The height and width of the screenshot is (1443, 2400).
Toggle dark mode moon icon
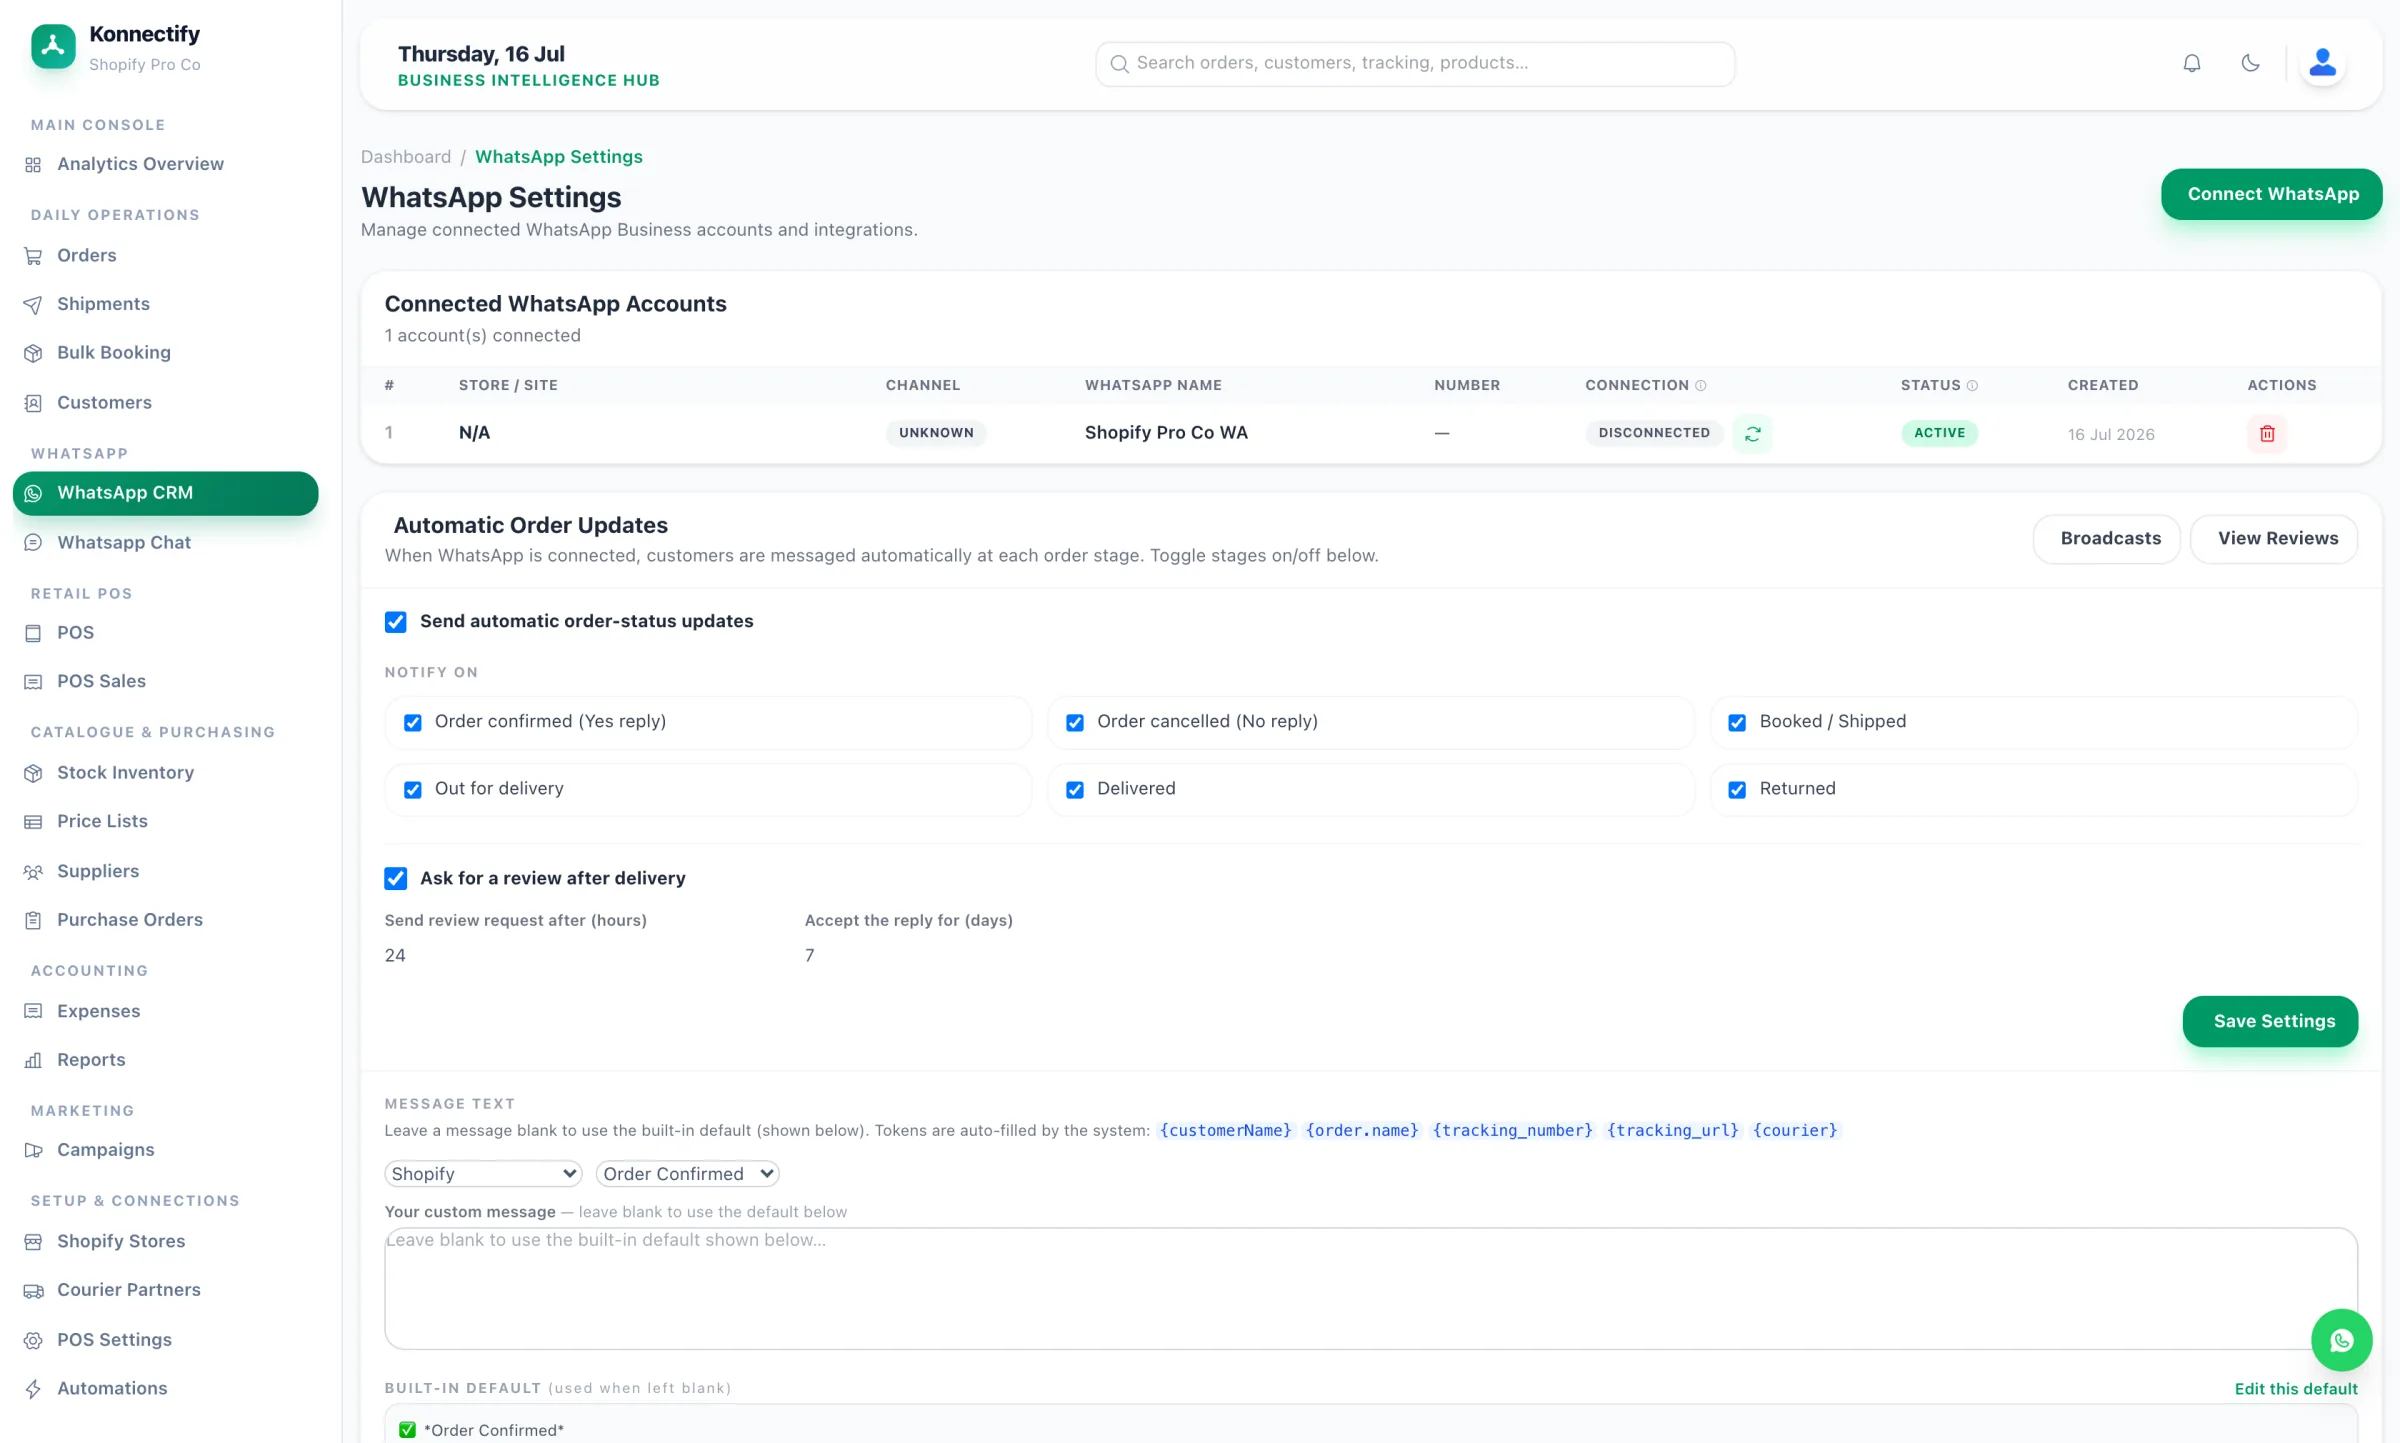tap(2250, 64)
